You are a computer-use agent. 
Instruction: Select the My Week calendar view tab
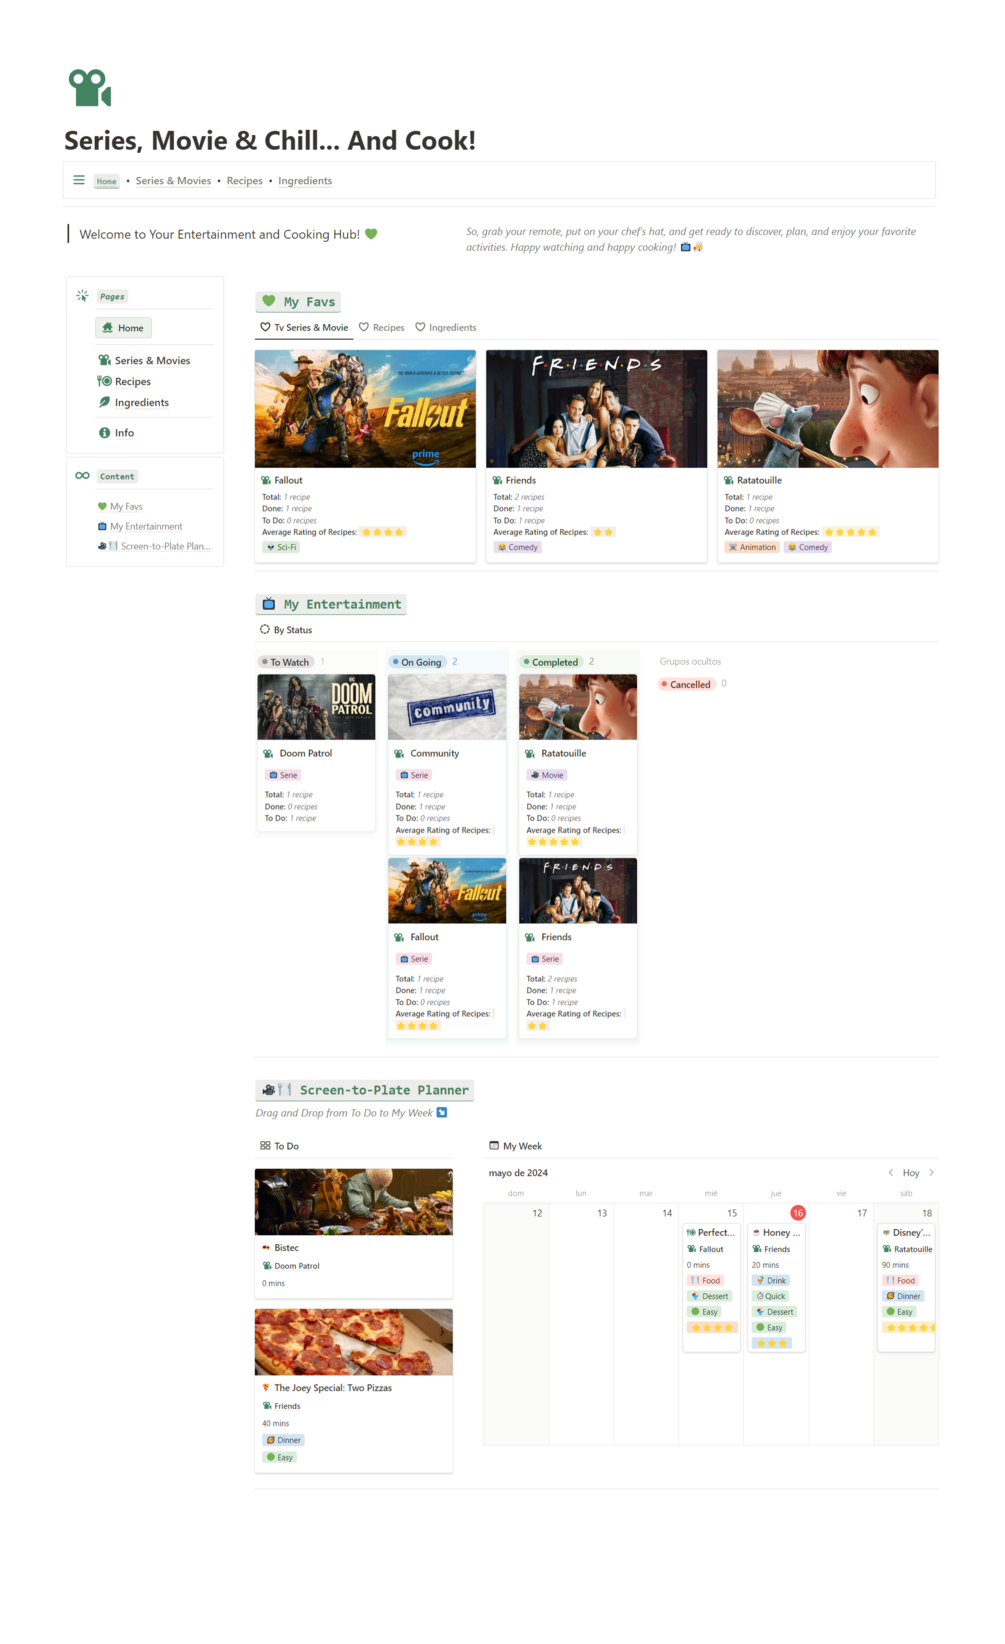pyautogui.click(x=515, y=1146)
